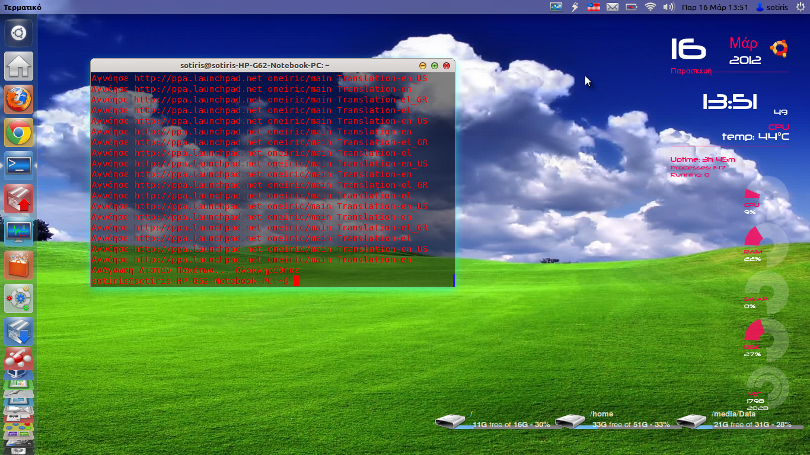Launch Google Chrome from the launcher
This screenshot has height=455, width=810.
pos(19,132)
